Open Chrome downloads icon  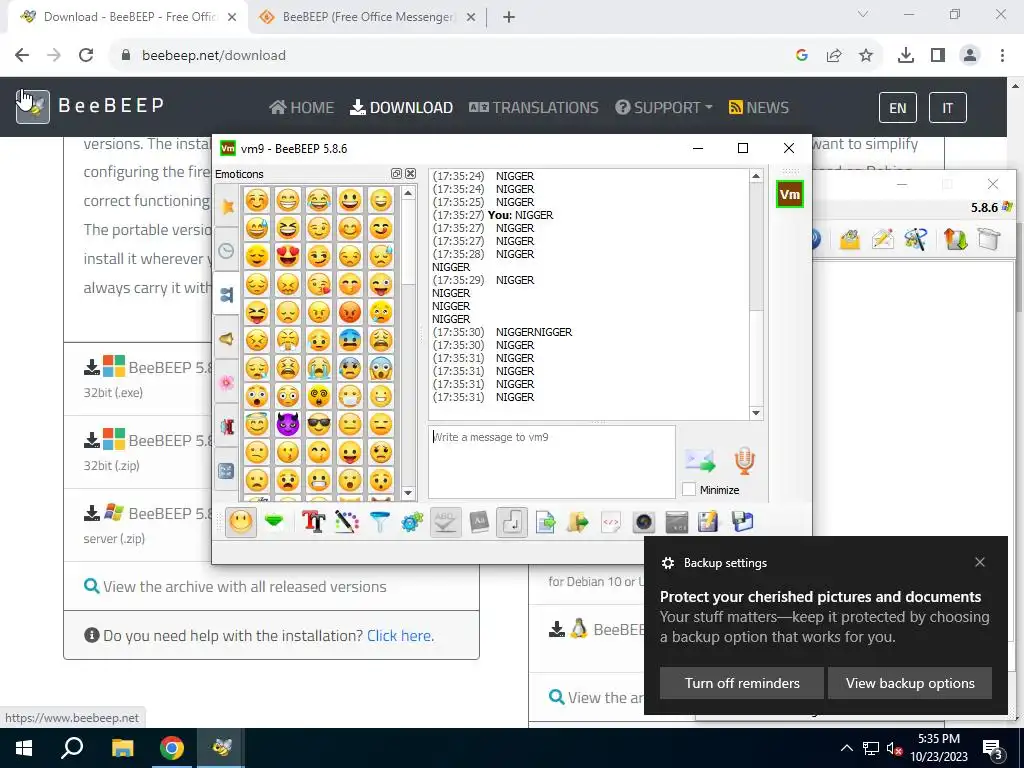(906, 56)
